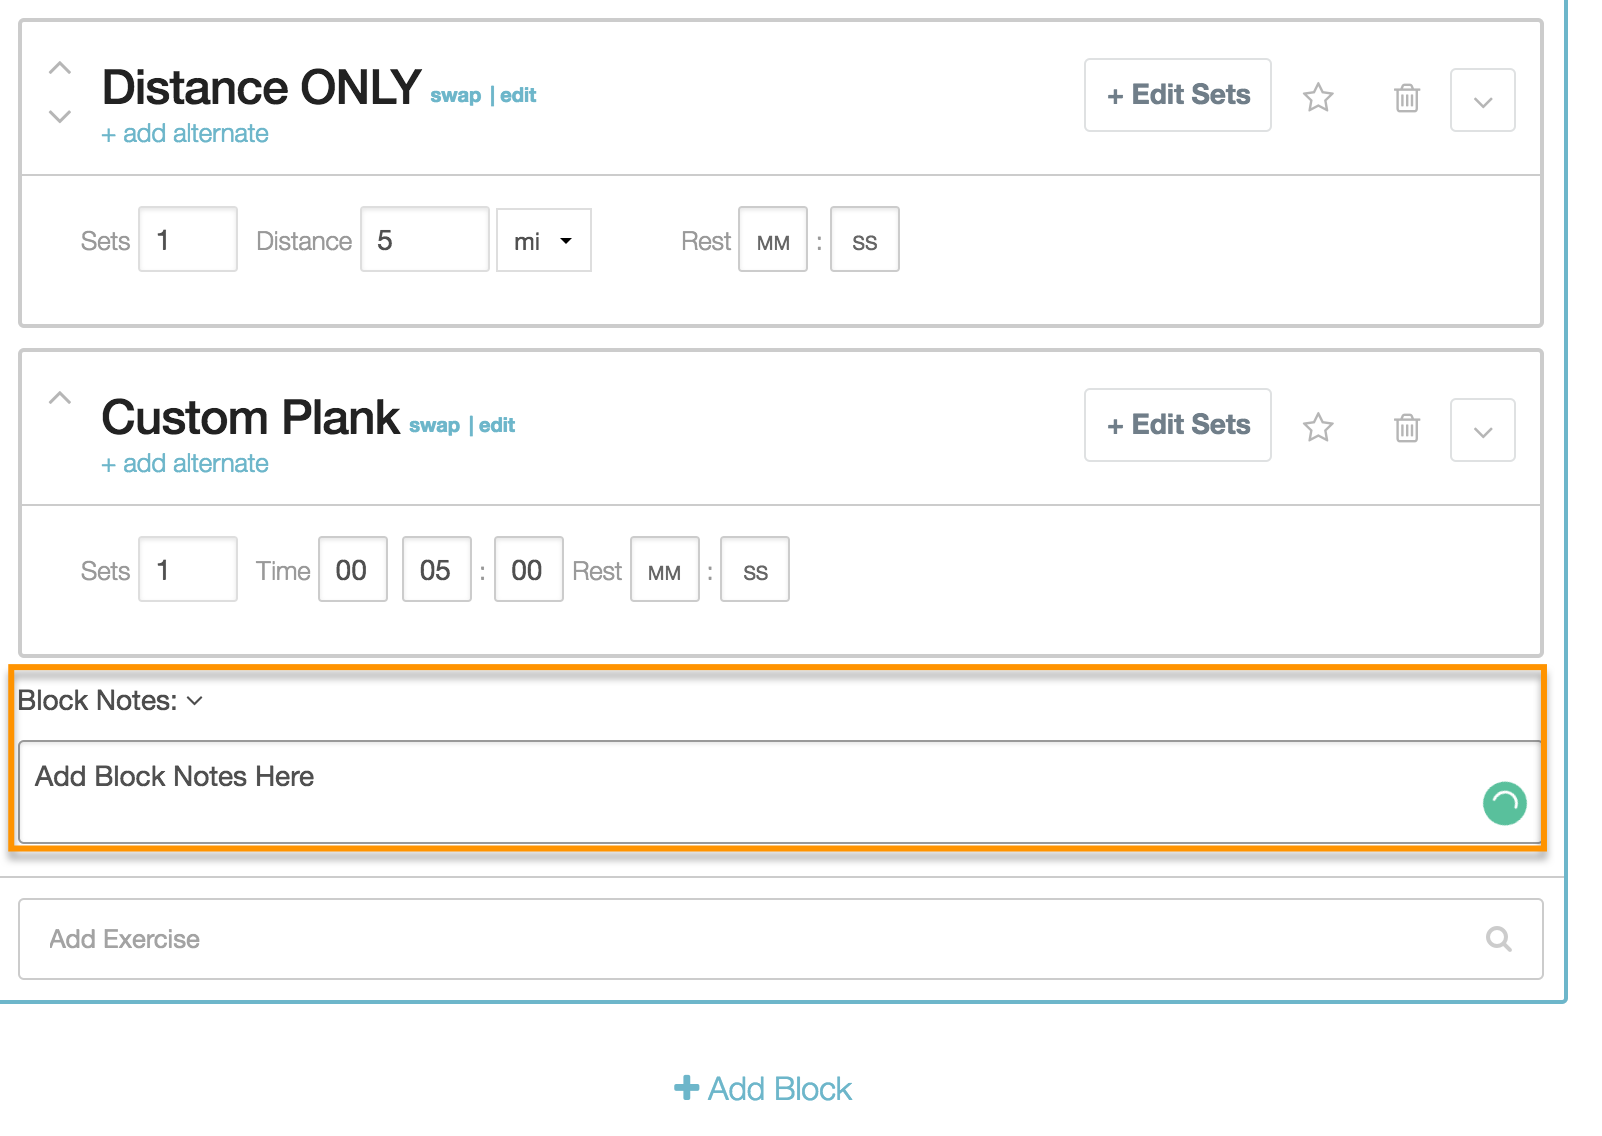Click the search icon in Add Exercise
This screenshot has width=1602, height=1136.
point(1498,939)
